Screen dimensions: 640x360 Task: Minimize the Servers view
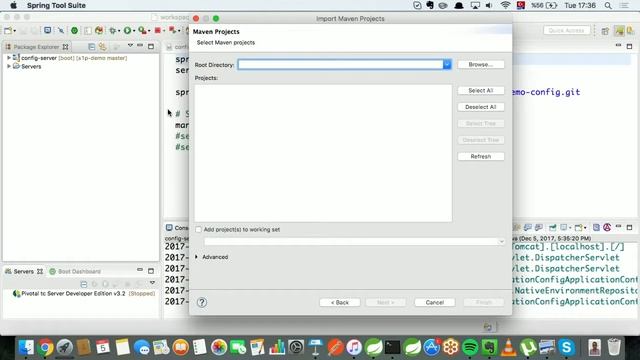tap(140, 270)
